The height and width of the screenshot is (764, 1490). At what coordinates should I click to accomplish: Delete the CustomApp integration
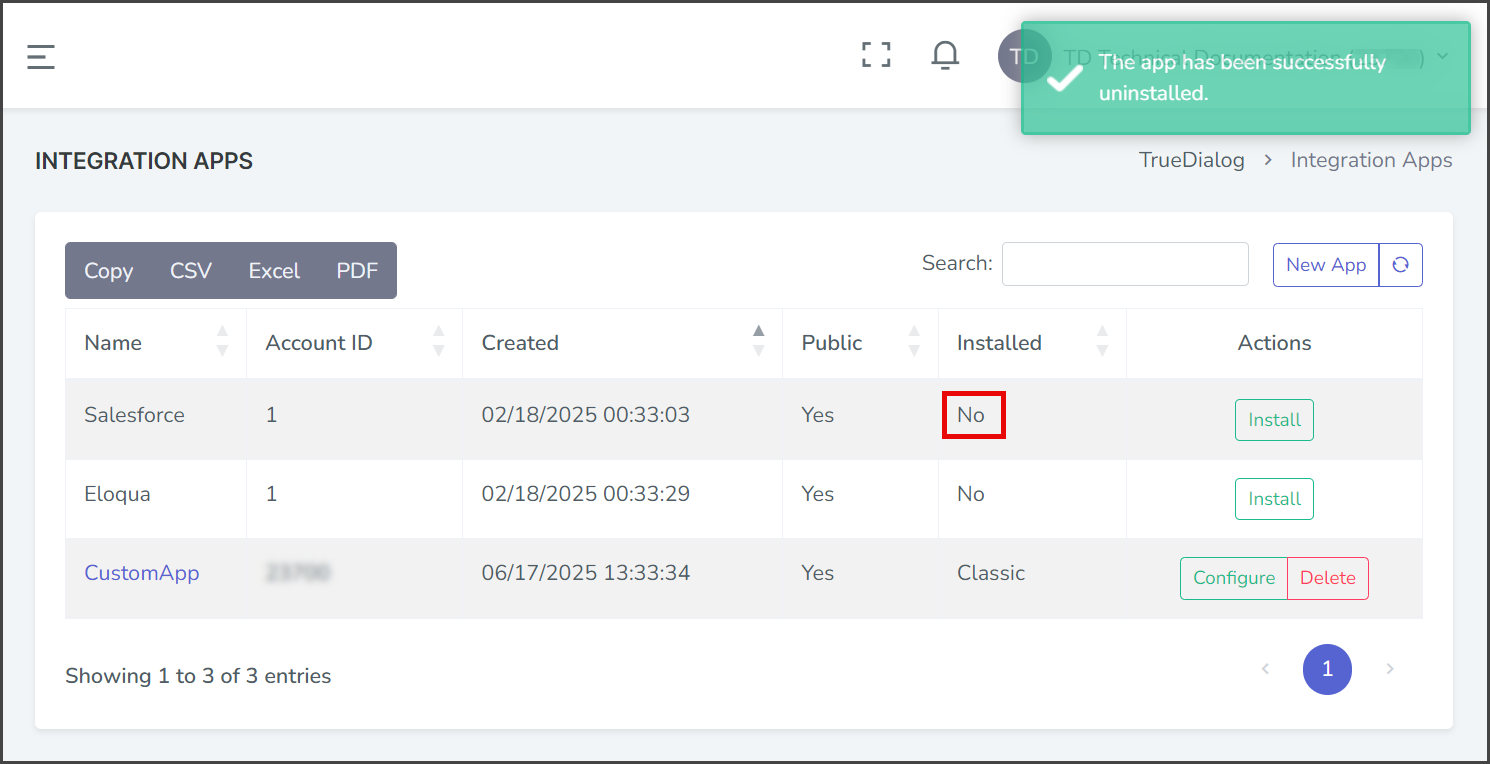pos(1328,578)
